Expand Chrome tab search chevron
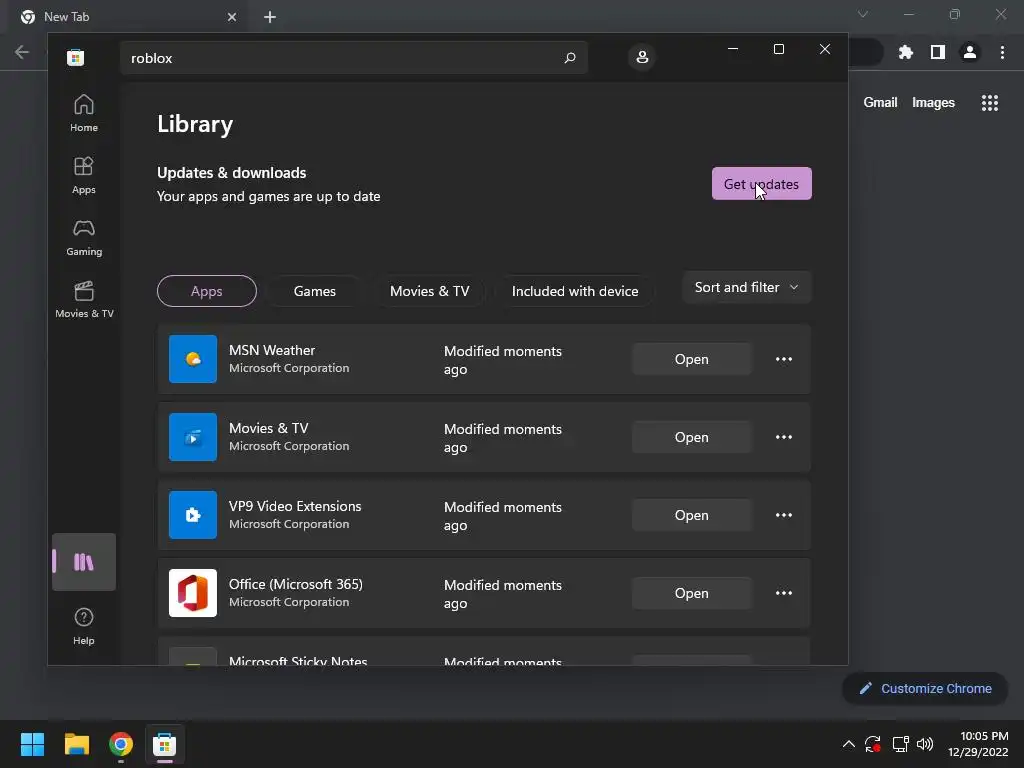The image size is (1024, 768). click(x=863, y=14)
